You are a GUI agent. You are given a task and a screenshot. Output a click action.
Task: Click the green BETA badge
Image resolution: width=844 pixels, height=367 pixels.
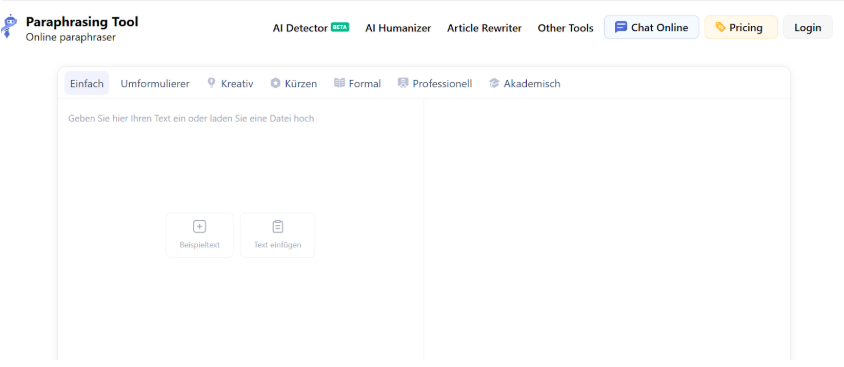click(340, 26)
